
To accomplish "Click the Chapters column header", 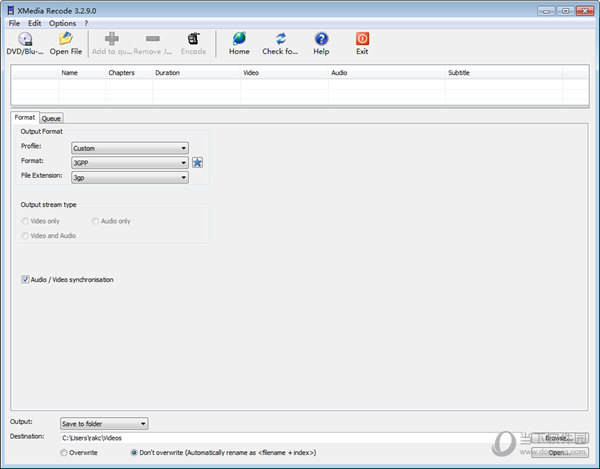I will [129, 73].
